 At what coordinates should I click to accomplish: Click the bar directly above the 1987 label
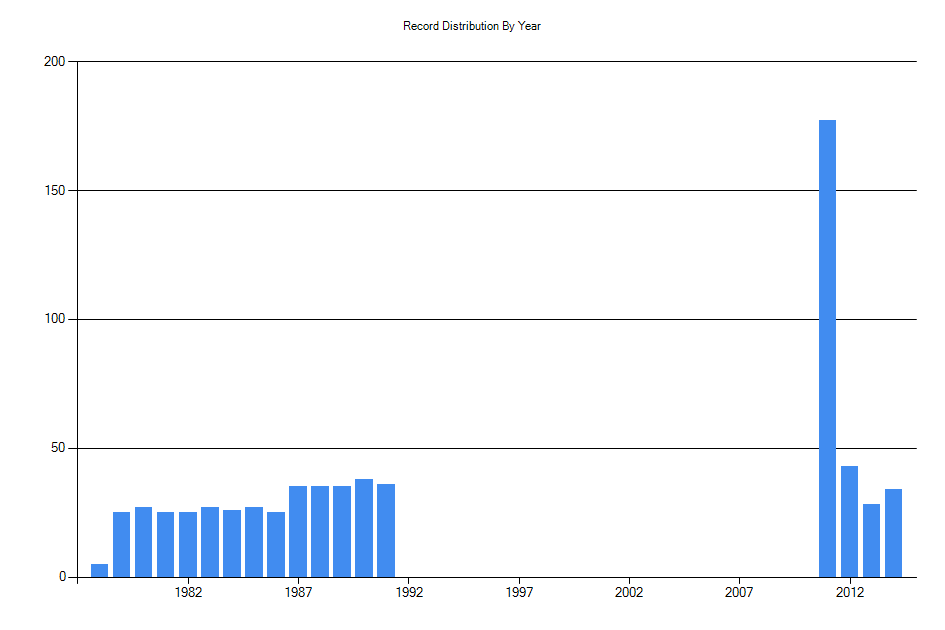298,530
